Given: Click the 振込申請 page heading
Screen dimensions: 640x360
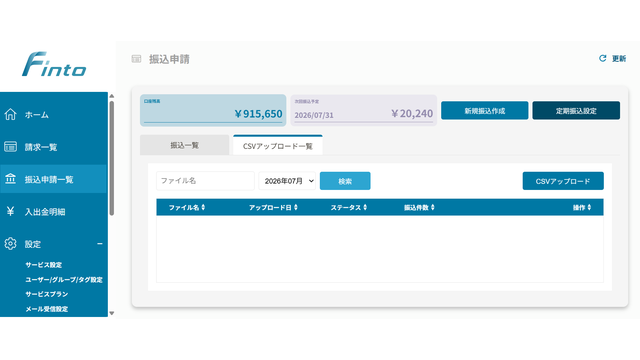Looking at the screenshot, I should tap(169, 59).
